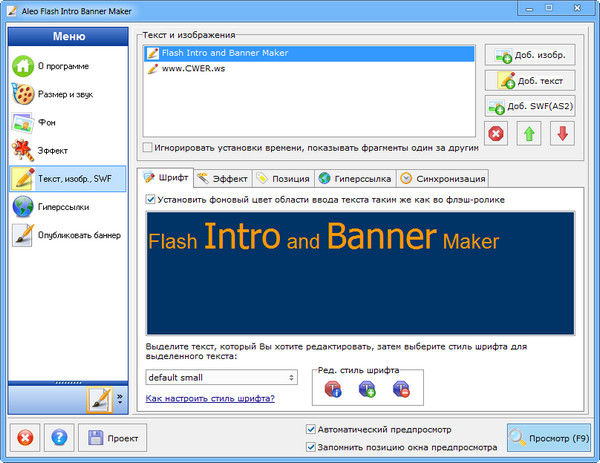This screenshot has height=463, width=600.
Task: Disable 'Запомнить позицию окна предпросмотра'
Action: [x=311, y=447]
